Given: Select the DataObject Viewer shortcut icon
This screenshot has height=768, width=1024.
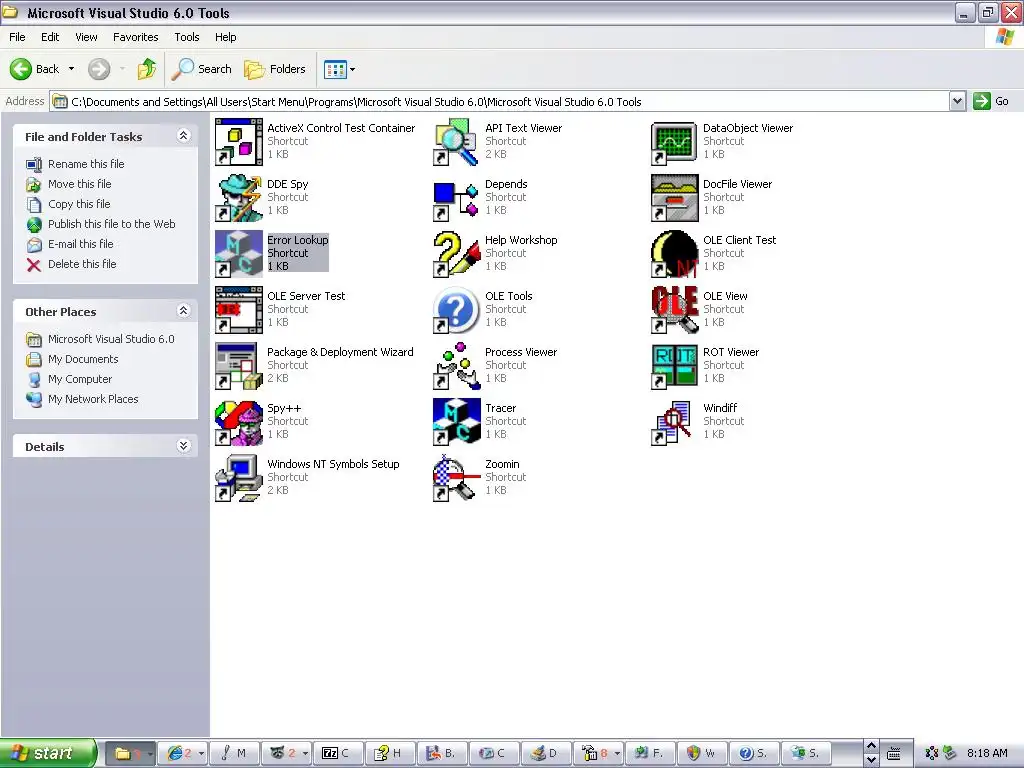Looking at the screenshot, I should (675, 142).
